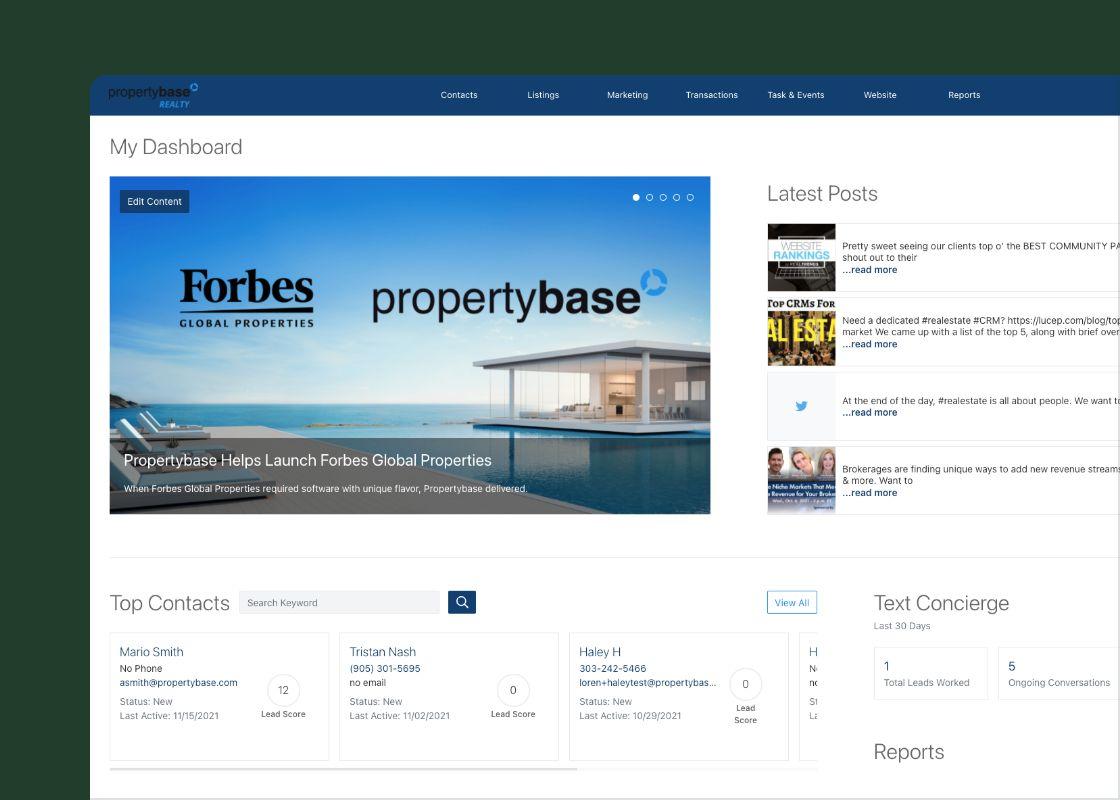Click 'Last Active: 10/29/2021' text
The height and width of the screenshot is (800, 1120).
coord(631,716)
